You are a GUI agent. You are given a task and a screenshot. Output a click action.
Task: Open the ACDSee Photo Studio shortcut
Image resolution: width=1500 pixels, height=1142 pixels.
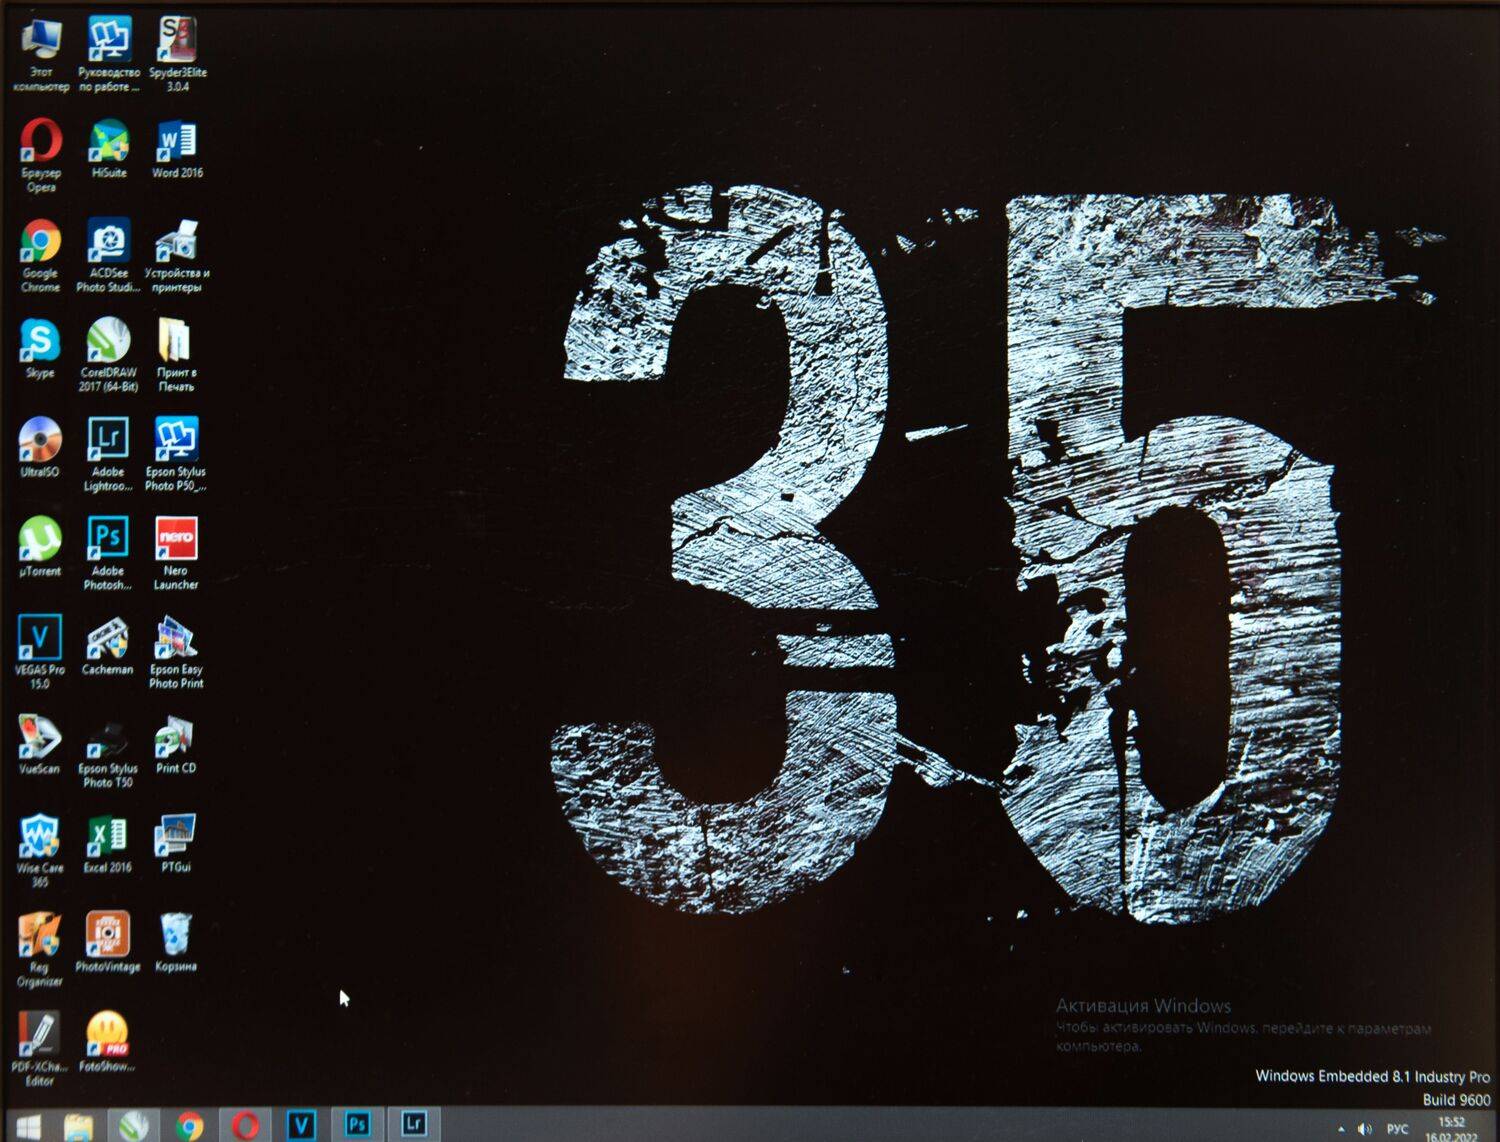click(x=108, y=242)
